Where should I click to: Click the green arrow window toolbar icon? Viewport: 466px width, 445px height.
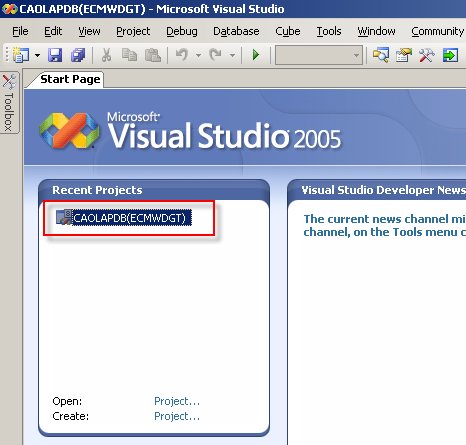(x=450, y=55)
